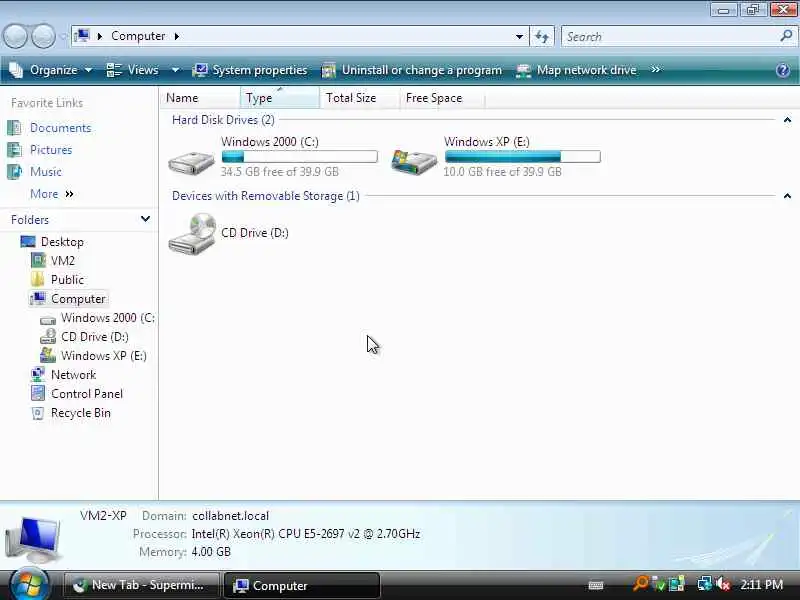Sort by the Total Size column
The width and height of the screenshot is (800, 600).
[360, 97]
